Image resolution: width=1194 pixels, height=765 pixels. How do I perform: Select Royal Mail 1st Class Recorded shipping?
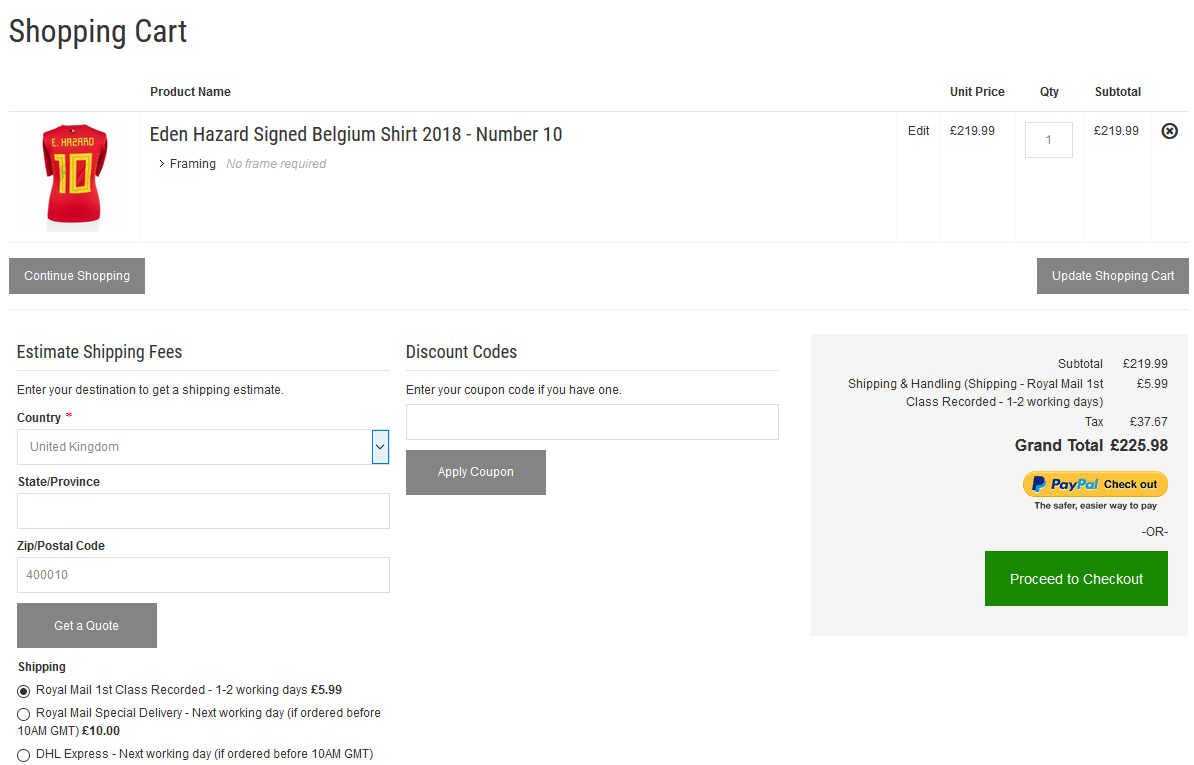coord(24,691)
